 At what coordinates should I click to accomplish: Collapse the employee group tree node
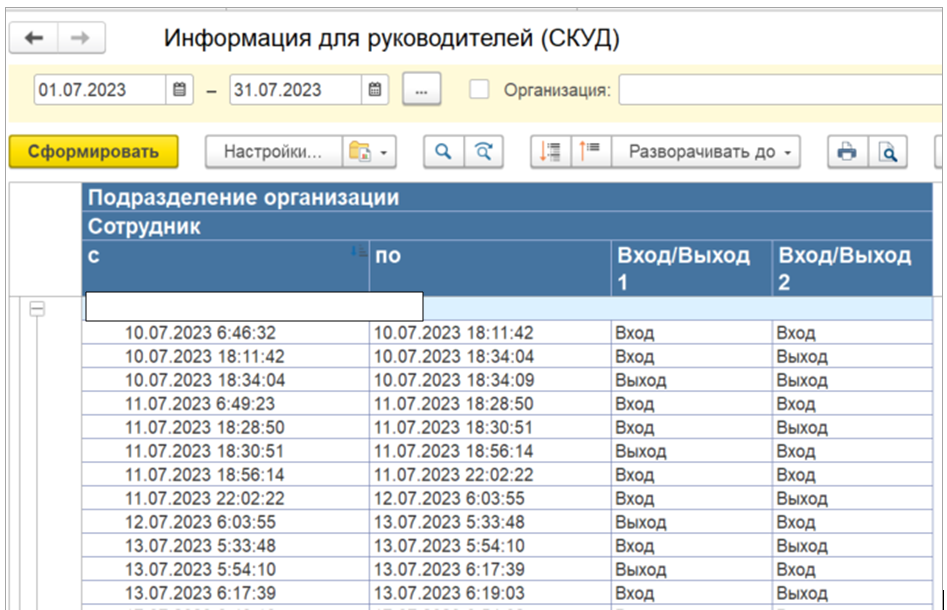tap(38, 310)
